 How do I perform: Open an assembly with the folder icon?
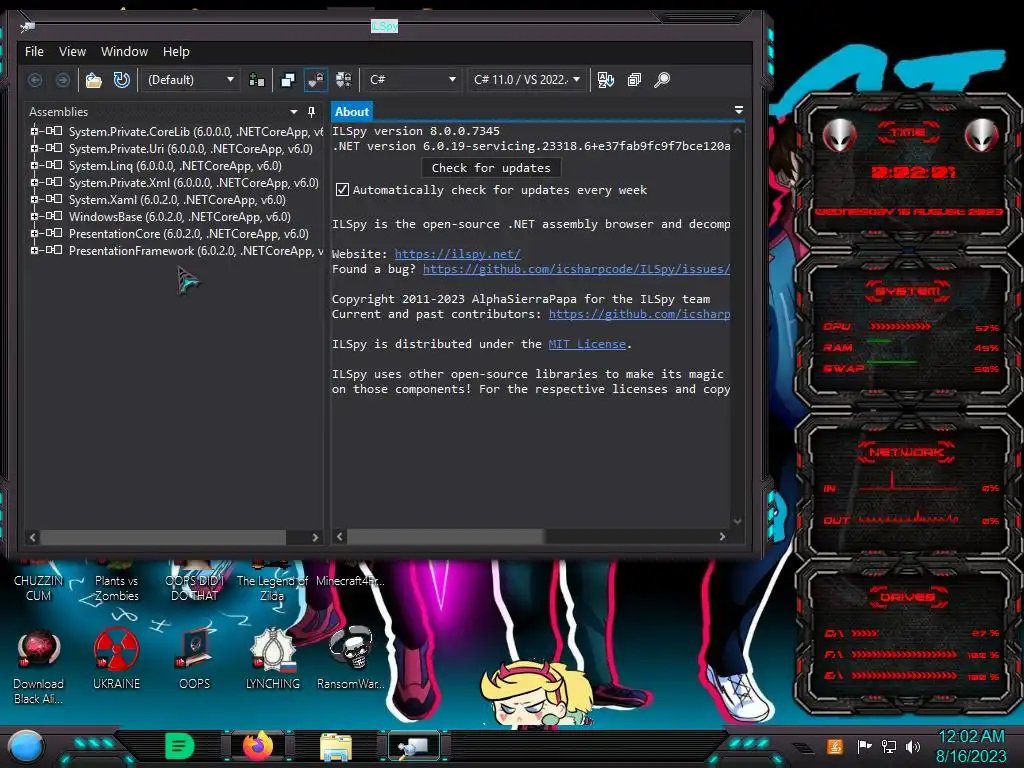94,80
